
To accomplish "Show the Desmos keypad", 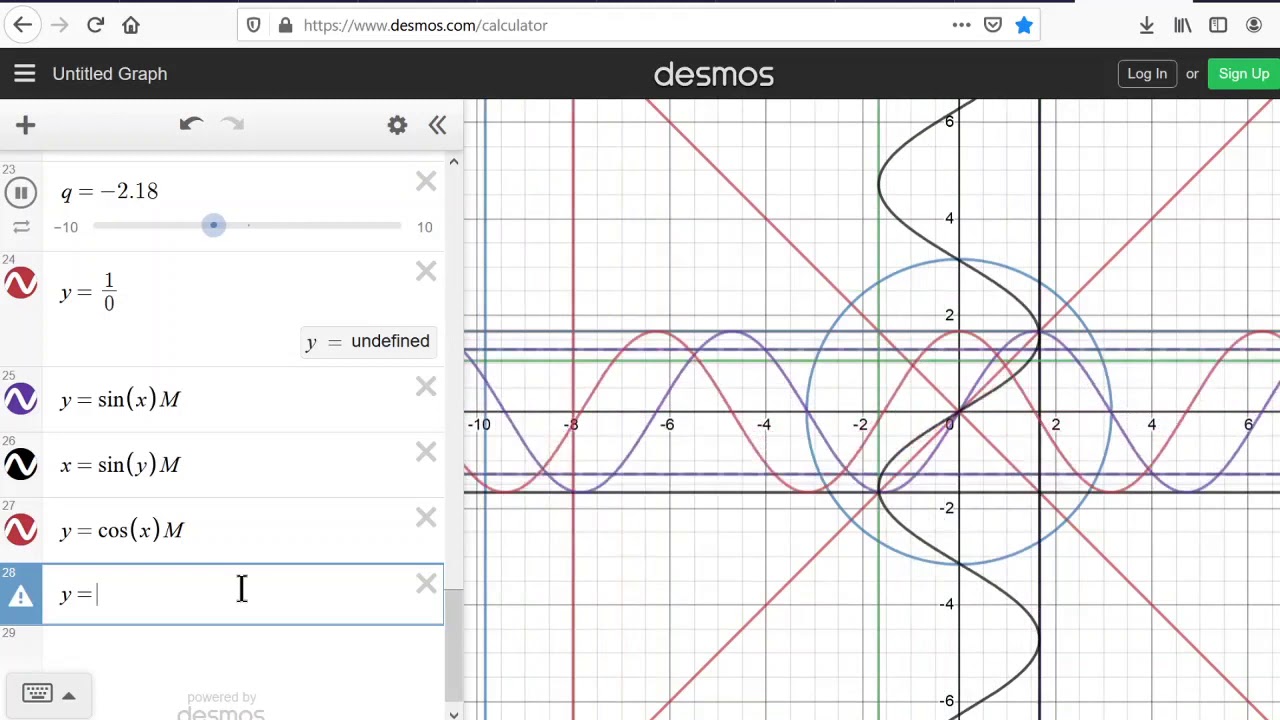I will (x=37, y=693).
